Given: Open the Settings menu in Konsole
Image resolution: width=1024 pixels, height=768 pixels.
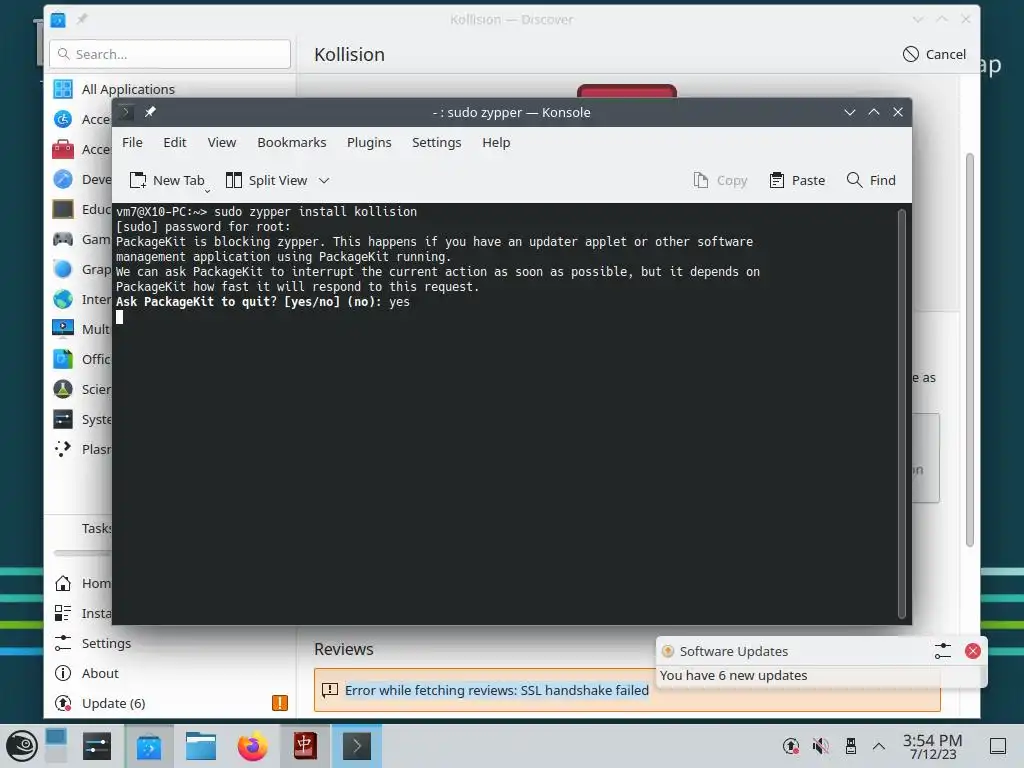Looking at the screenshot, I should click(436, 142).
